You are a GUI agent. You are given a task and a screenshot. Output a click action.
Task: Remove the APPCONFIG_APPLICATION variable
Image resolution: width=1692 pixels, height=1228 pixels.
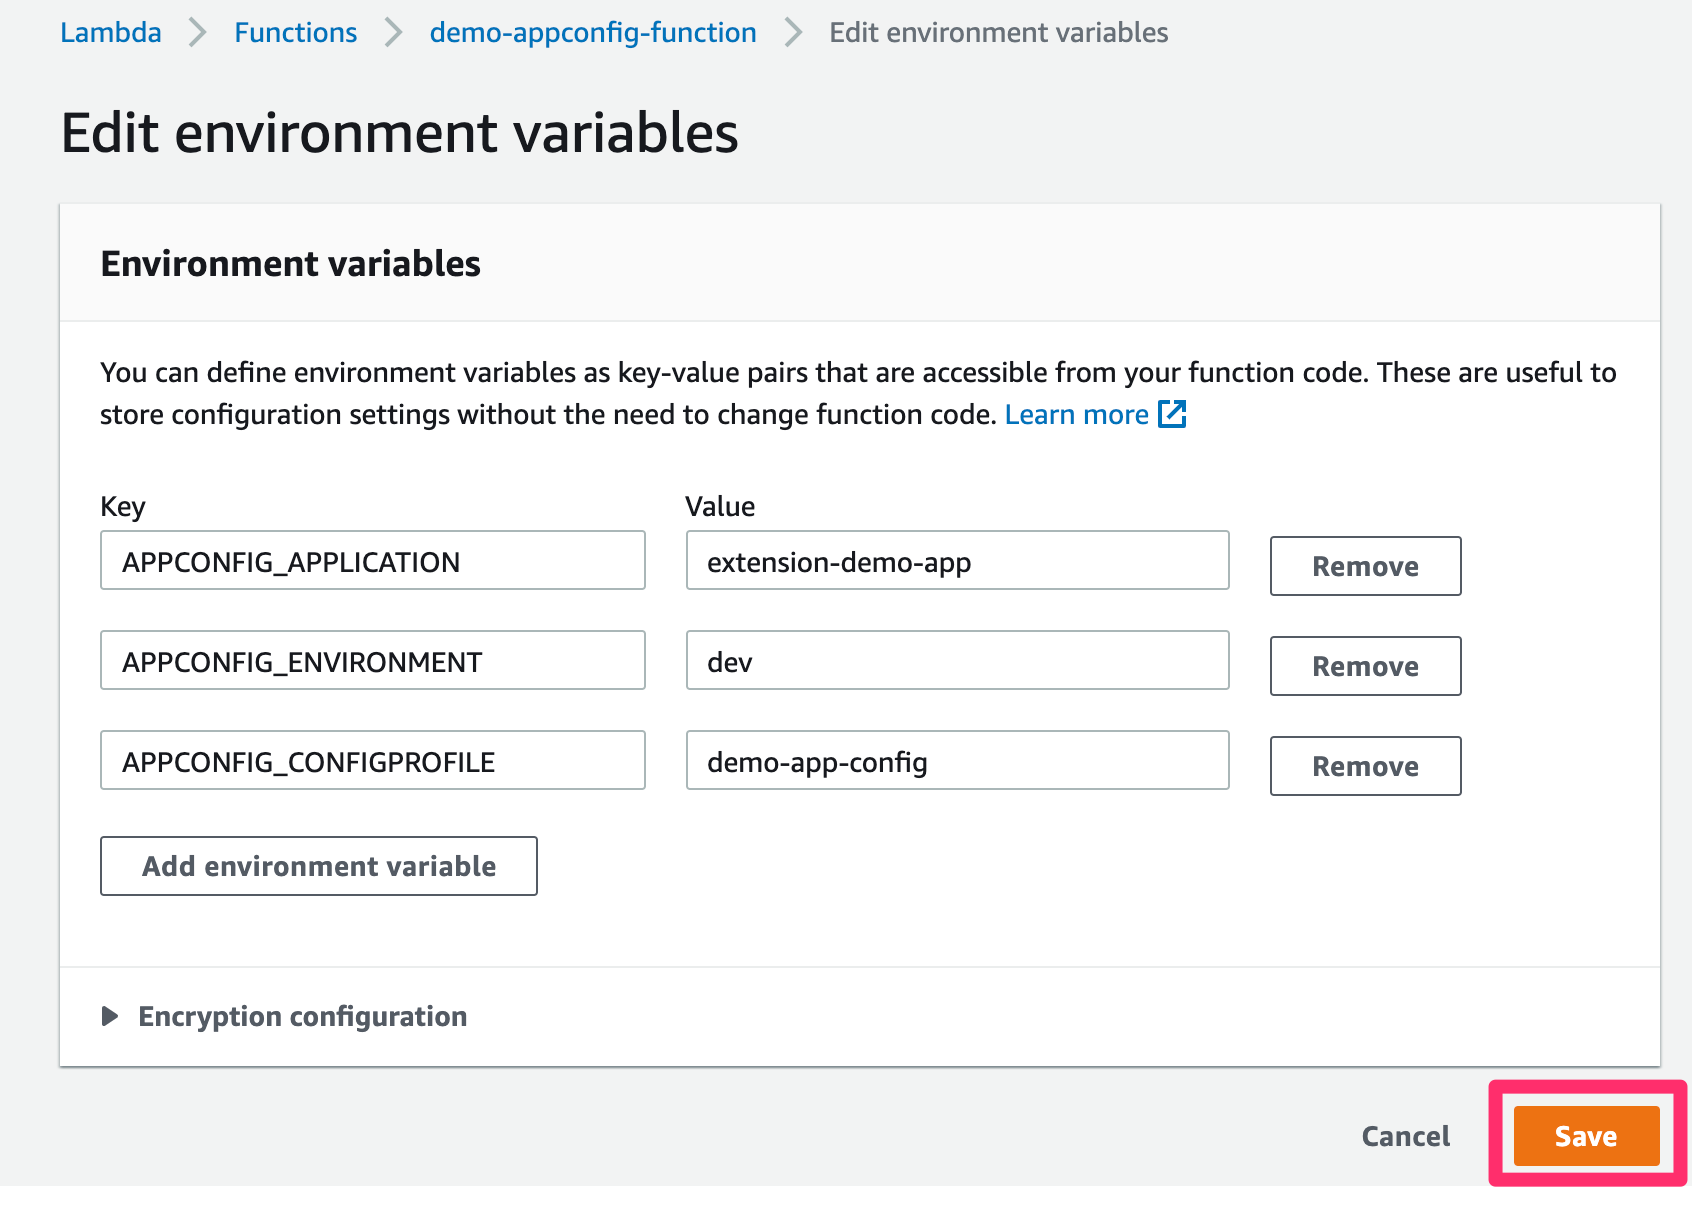coord(1365,566)
